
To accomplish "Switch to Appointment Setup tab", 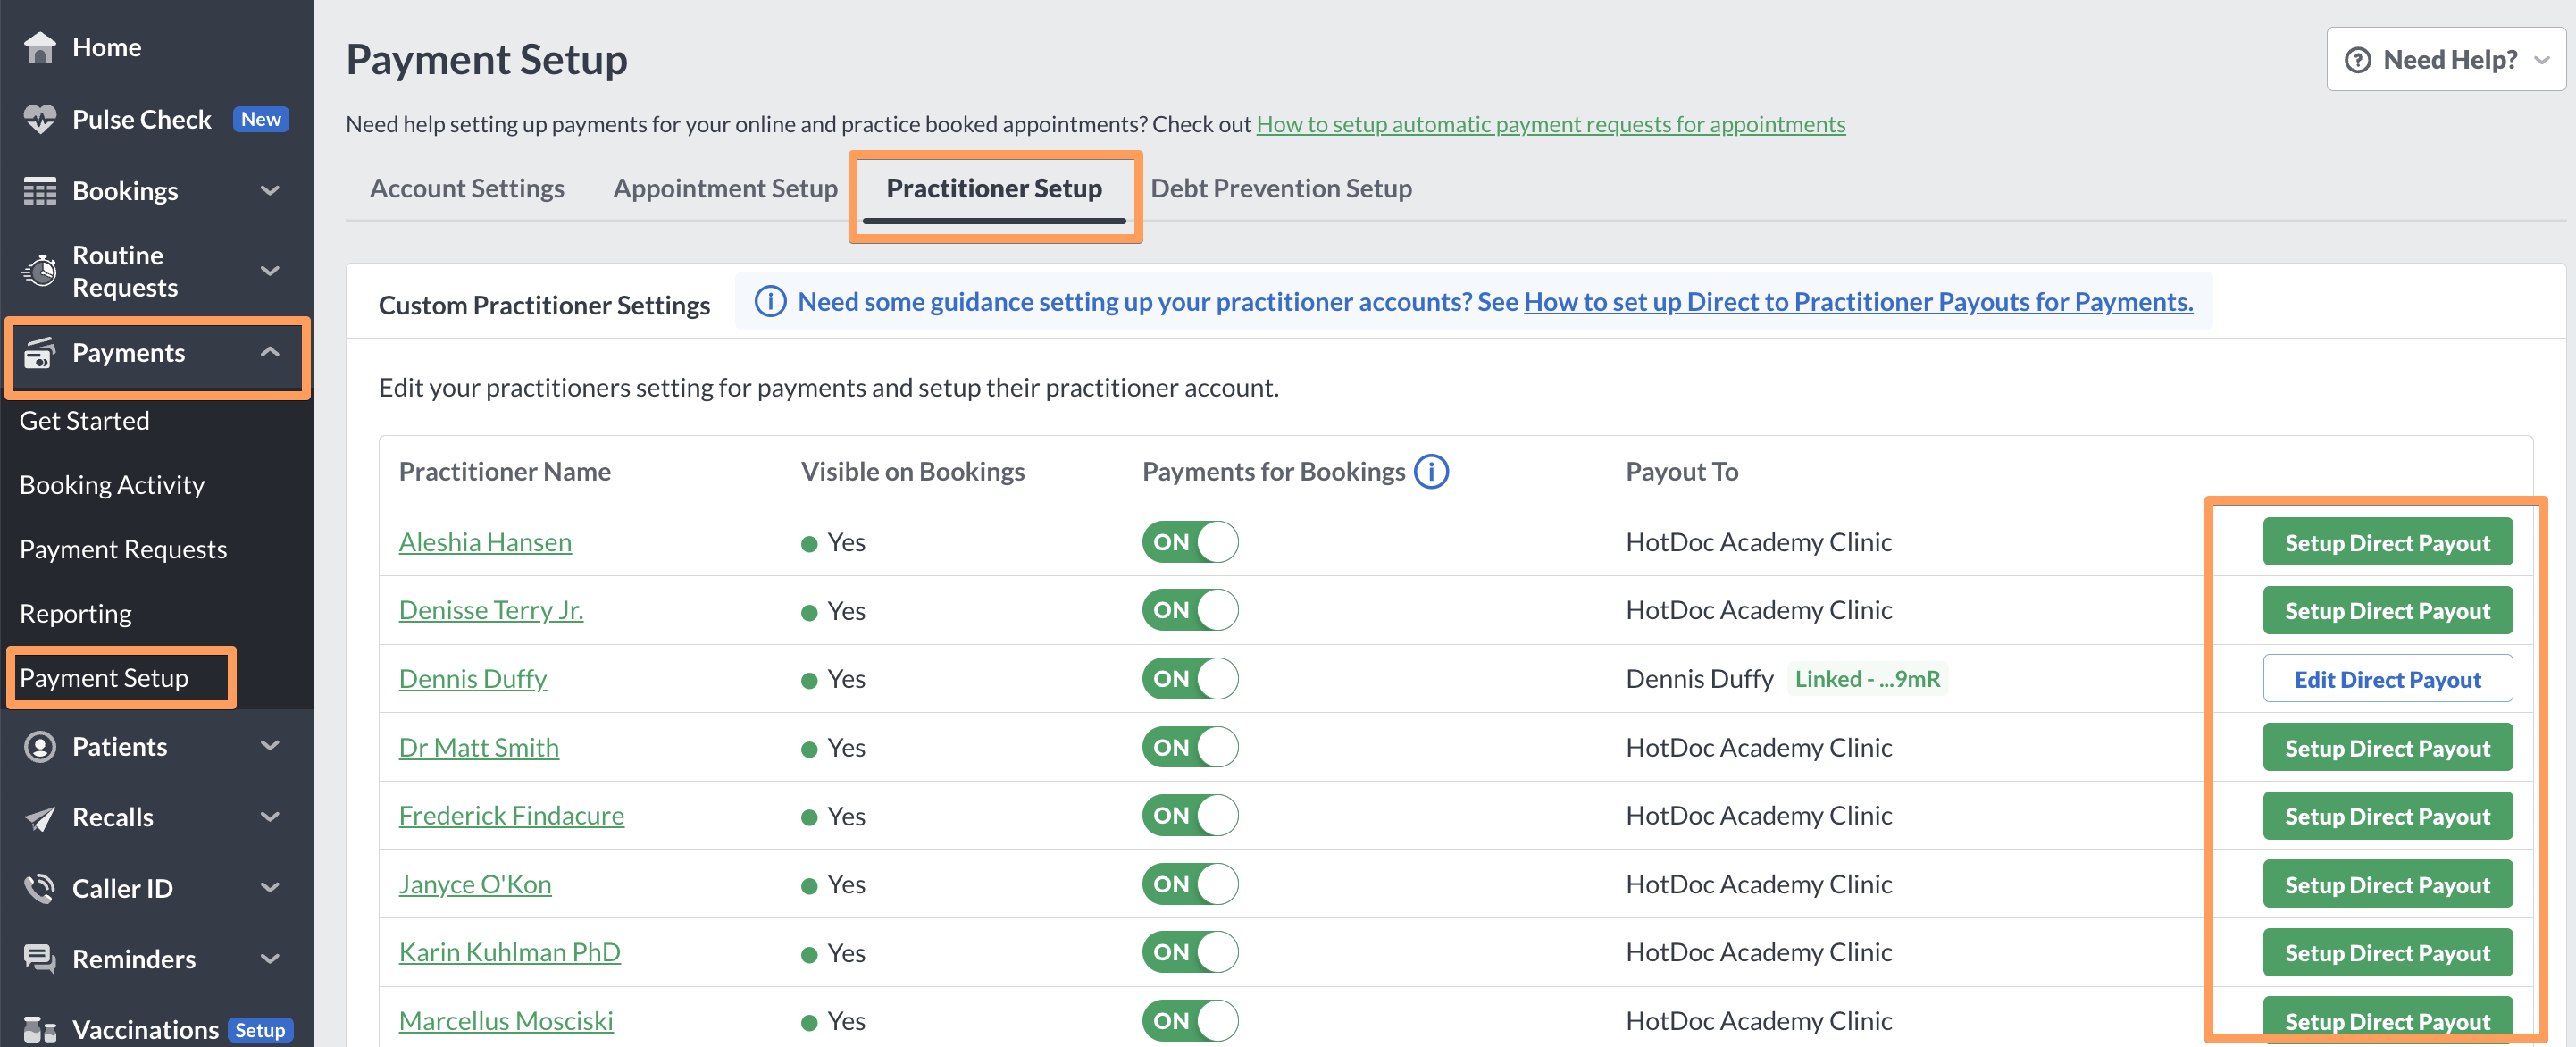I will coord(725,188).
